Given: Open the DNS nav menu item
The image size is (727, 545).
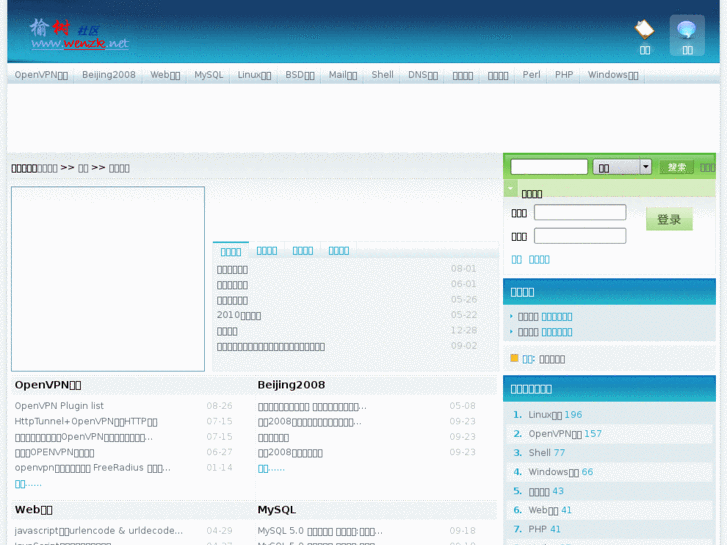Looking at the screenshot, I should [423, 75].
